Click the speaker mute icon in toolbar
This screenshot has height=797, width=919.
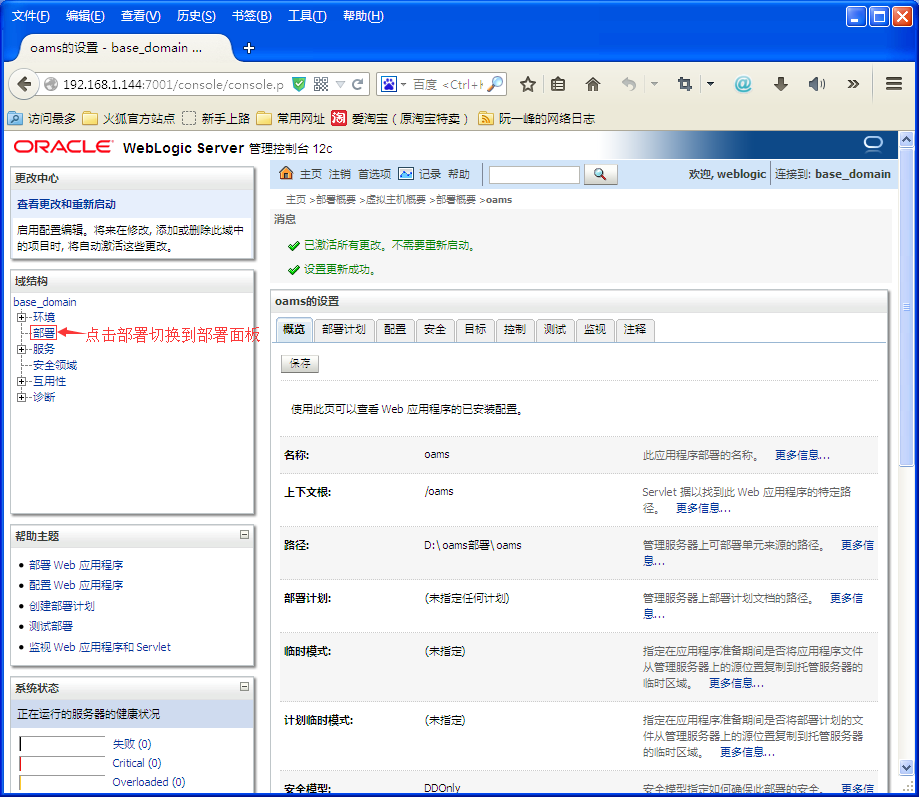816,84
